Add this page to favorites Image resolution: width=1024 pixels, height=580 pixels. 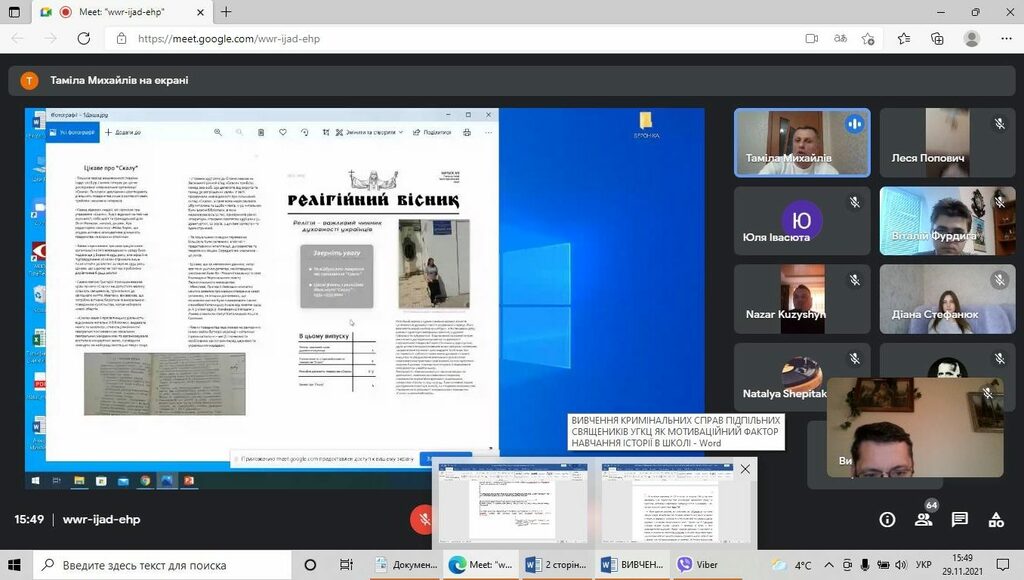tap(868, 38)
